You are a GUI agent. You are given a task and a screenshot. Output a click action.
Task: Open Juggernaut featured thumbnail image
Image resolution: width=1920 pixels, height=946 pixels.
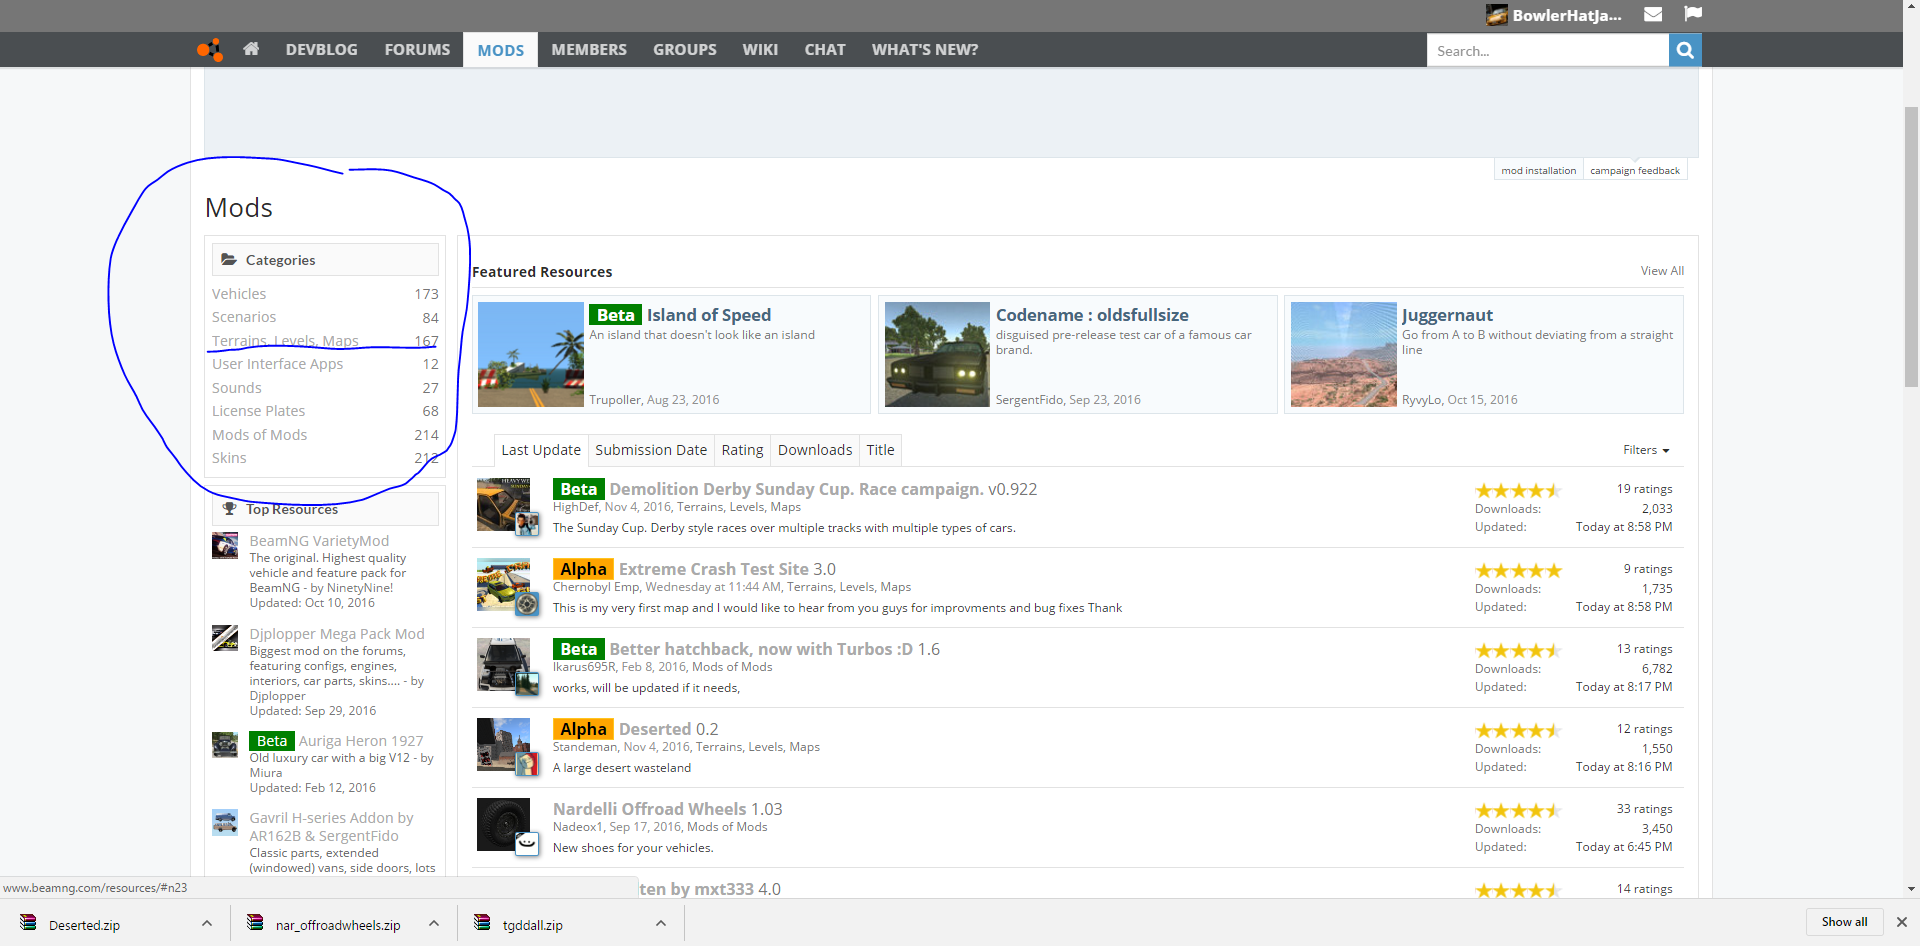[1344, 354]
